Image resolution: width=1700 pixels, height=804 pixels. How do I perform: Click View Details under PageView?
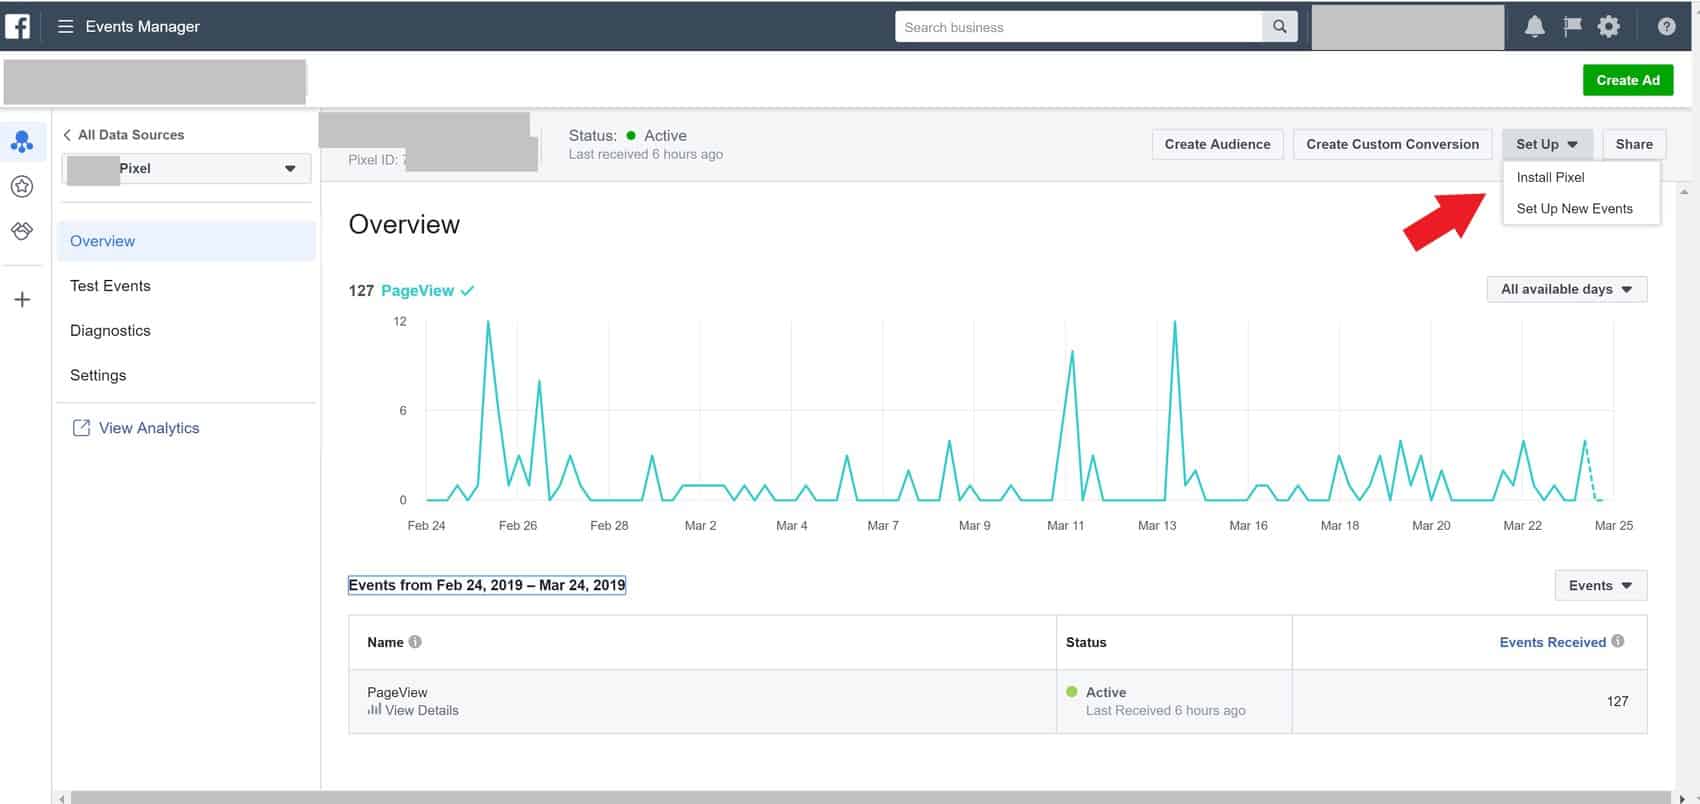422,710
